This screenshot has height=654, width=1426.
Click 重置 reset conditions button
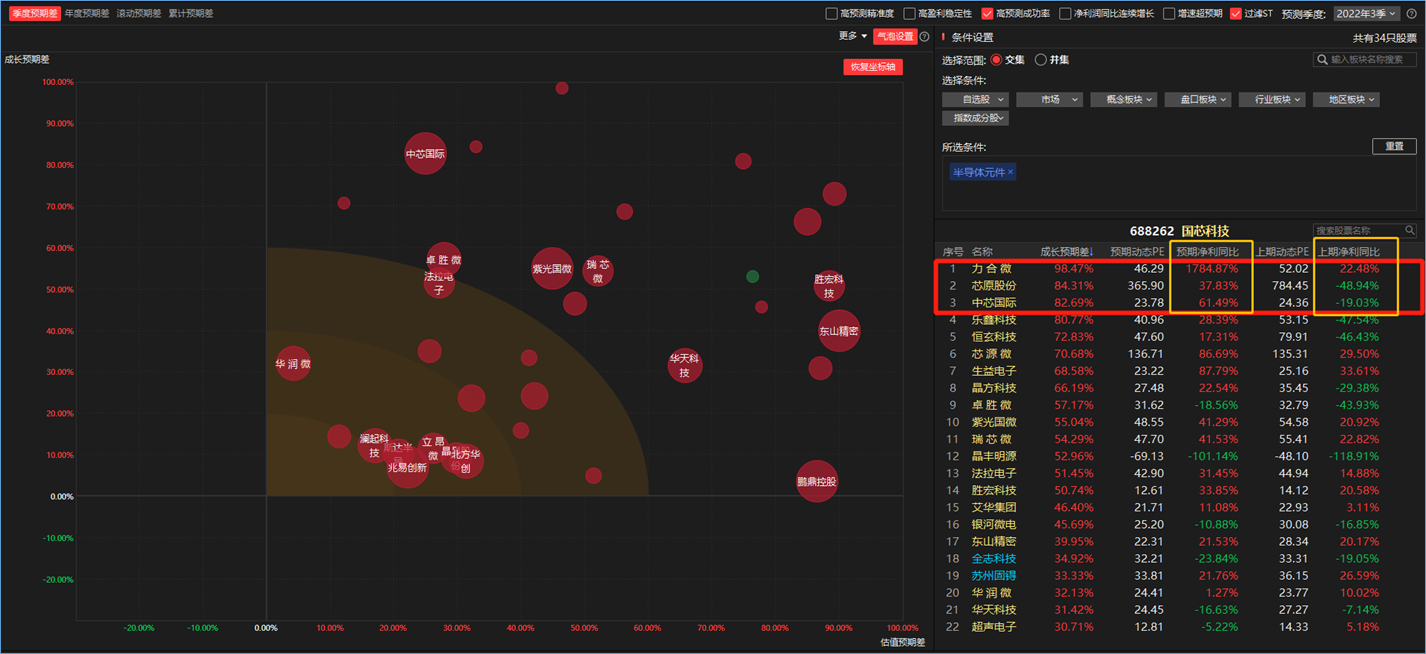pos(1394,146)
